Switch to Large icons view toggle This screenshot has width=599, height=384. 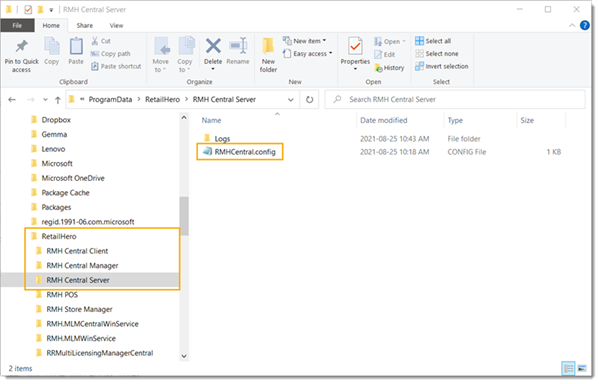(x=582, y=369)
